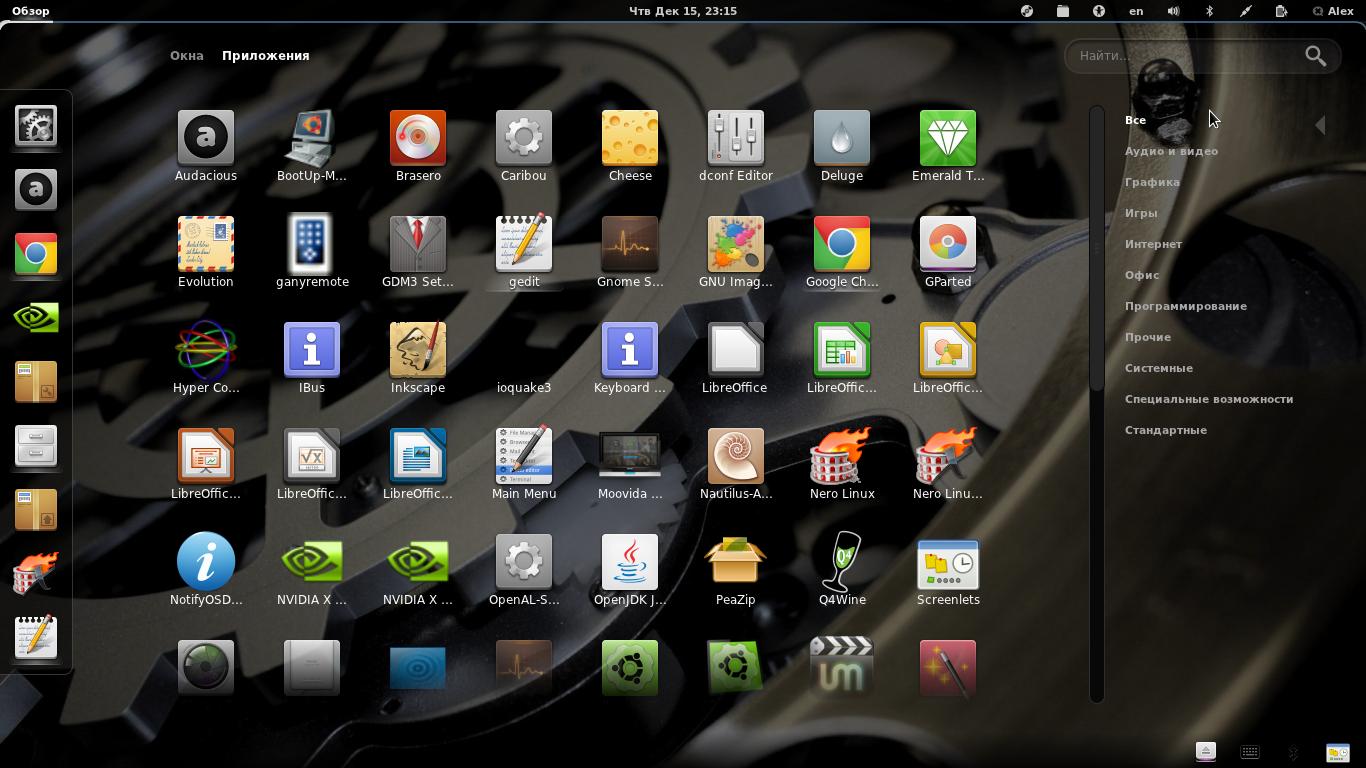
Task: Open the BootUp-Manager app
Action: point(312,146)
